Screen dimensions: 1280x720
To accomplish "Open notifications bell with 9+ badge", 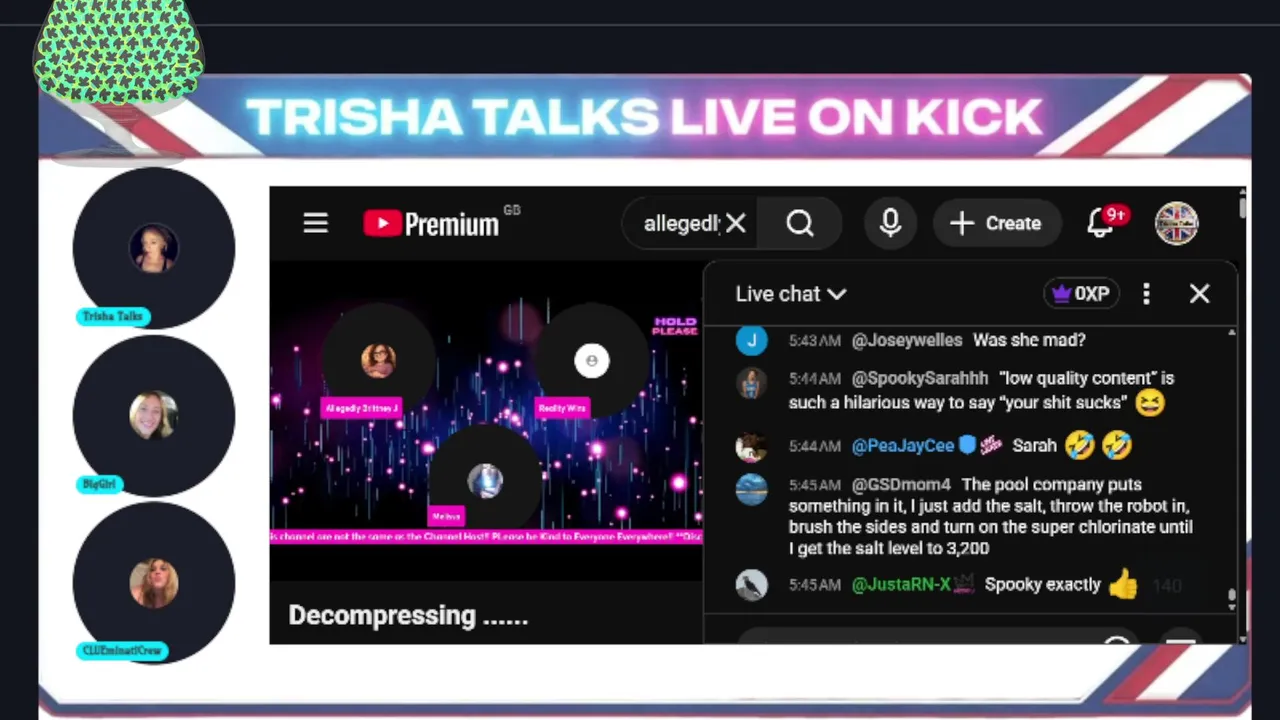I will pos(1105,221).
